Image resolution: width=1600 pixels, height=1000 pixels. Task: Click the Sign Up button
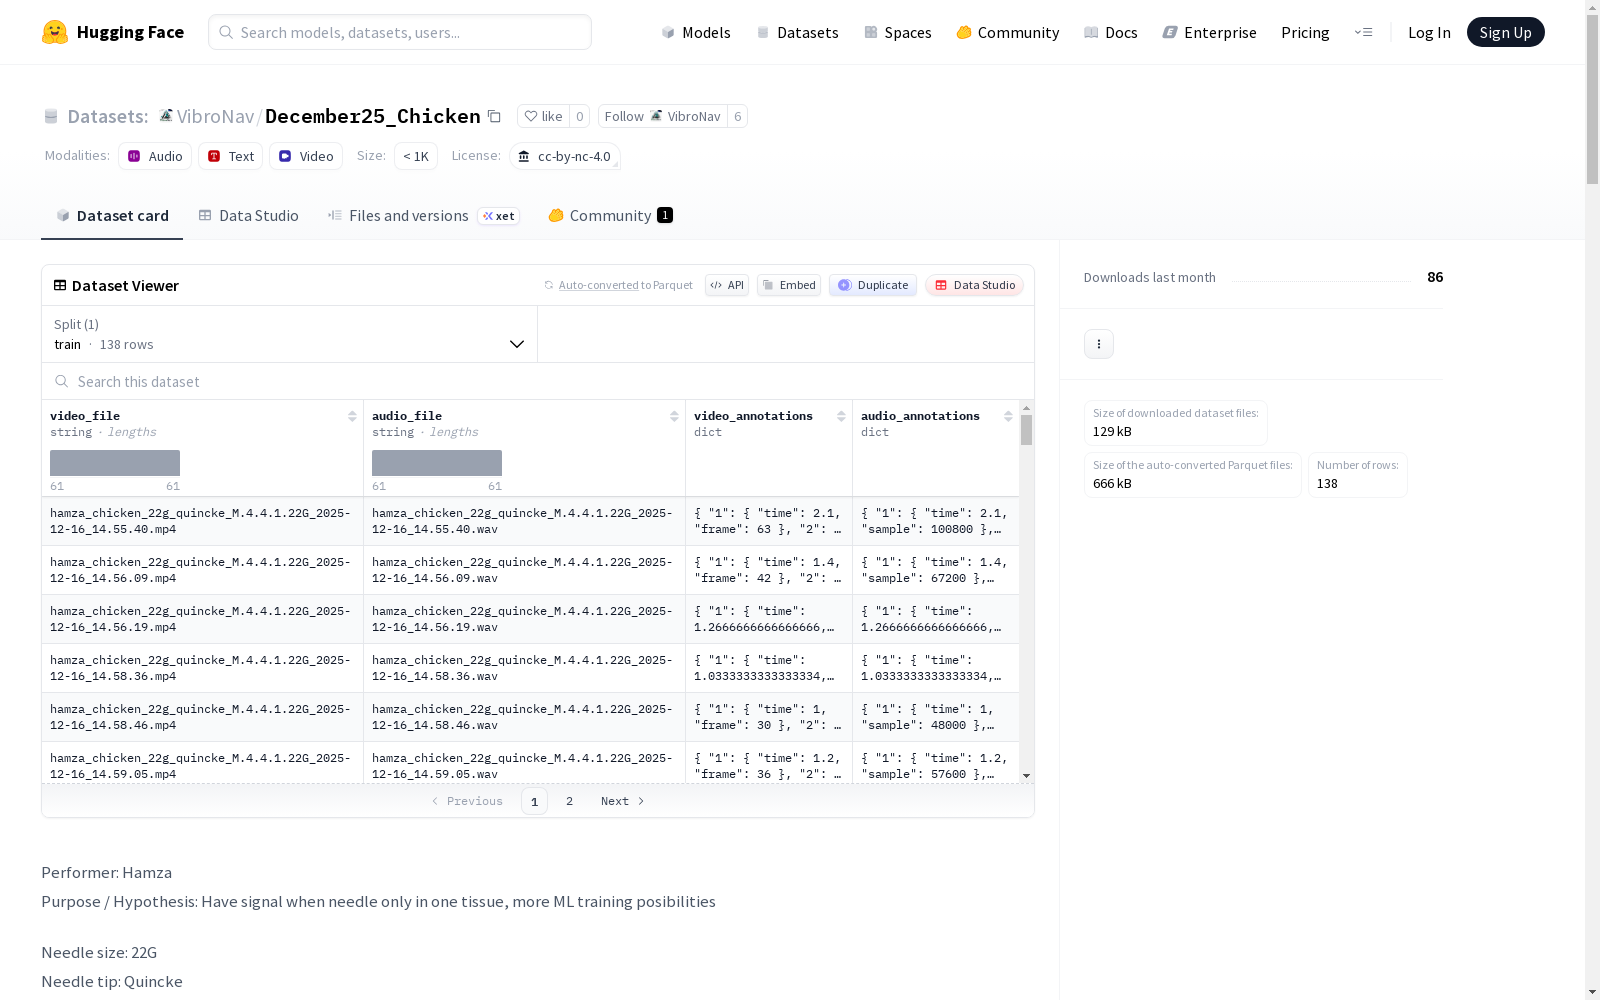coord(1505,32)
